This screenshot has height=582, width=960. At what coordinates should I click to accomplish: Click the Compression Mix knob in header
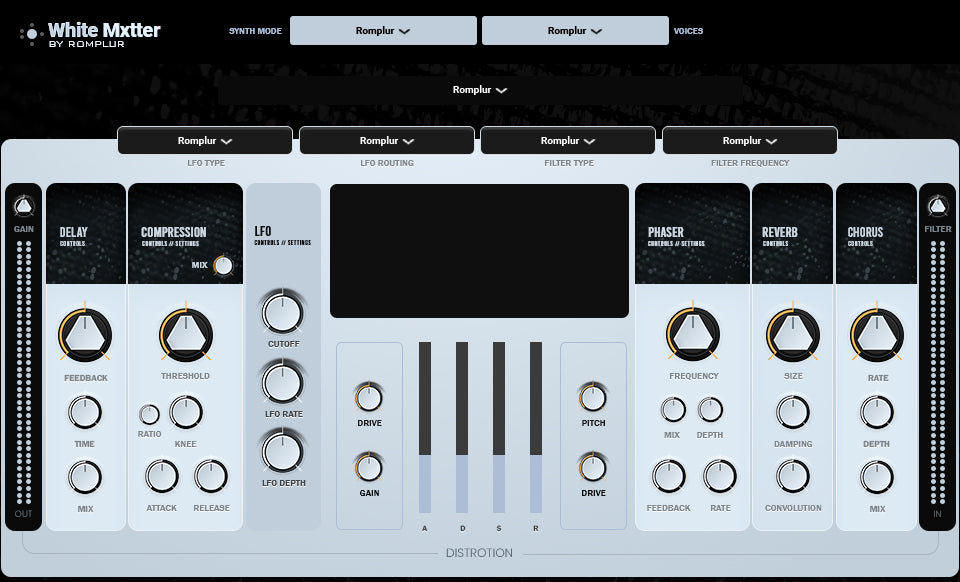coord(223,266)
